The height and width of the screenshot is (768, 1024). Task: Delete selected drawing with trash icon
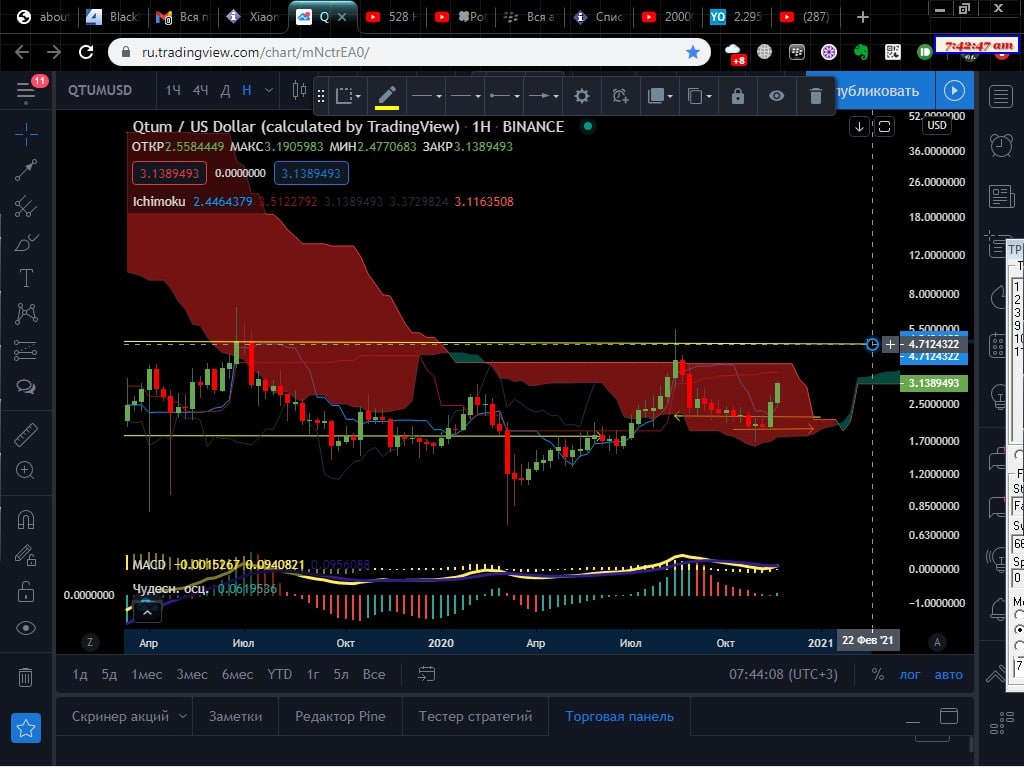click(815, 96)
